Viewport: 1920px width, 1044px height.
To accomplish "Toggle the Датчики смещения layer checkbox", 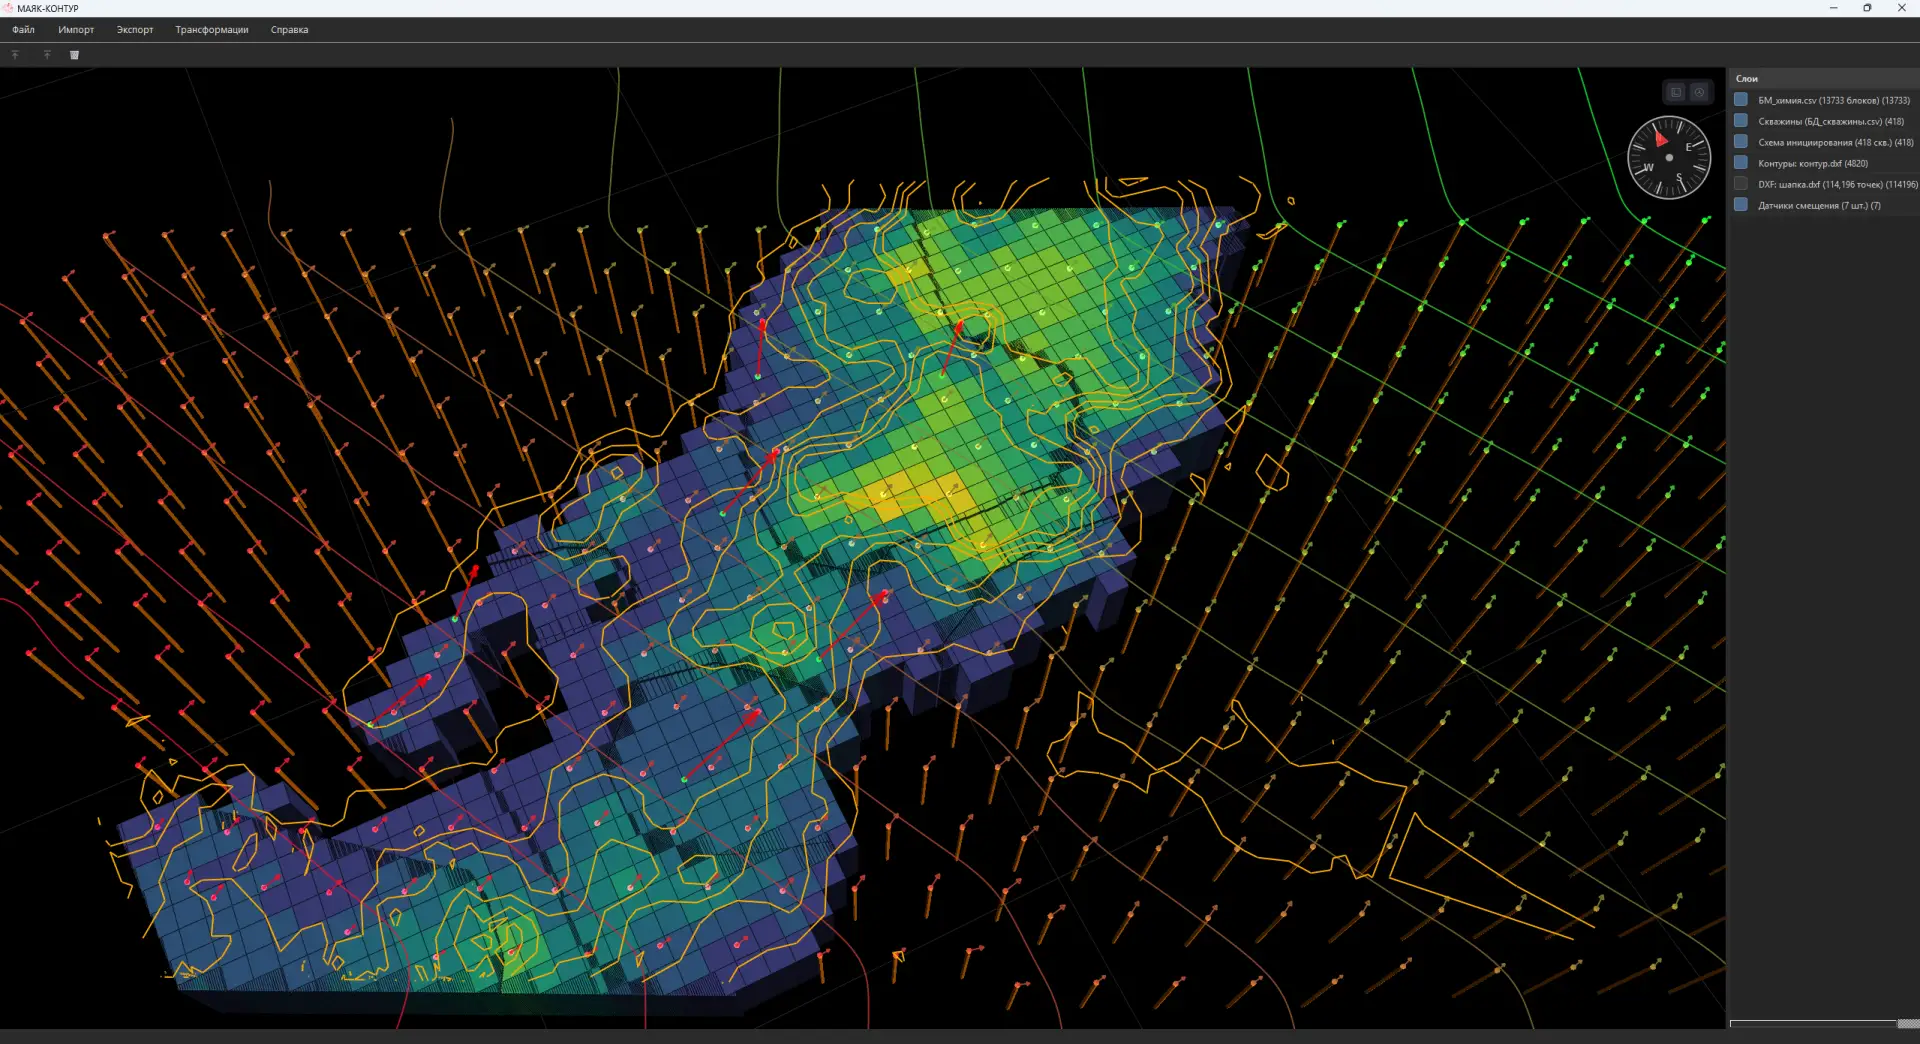I will click(1741, 205).
